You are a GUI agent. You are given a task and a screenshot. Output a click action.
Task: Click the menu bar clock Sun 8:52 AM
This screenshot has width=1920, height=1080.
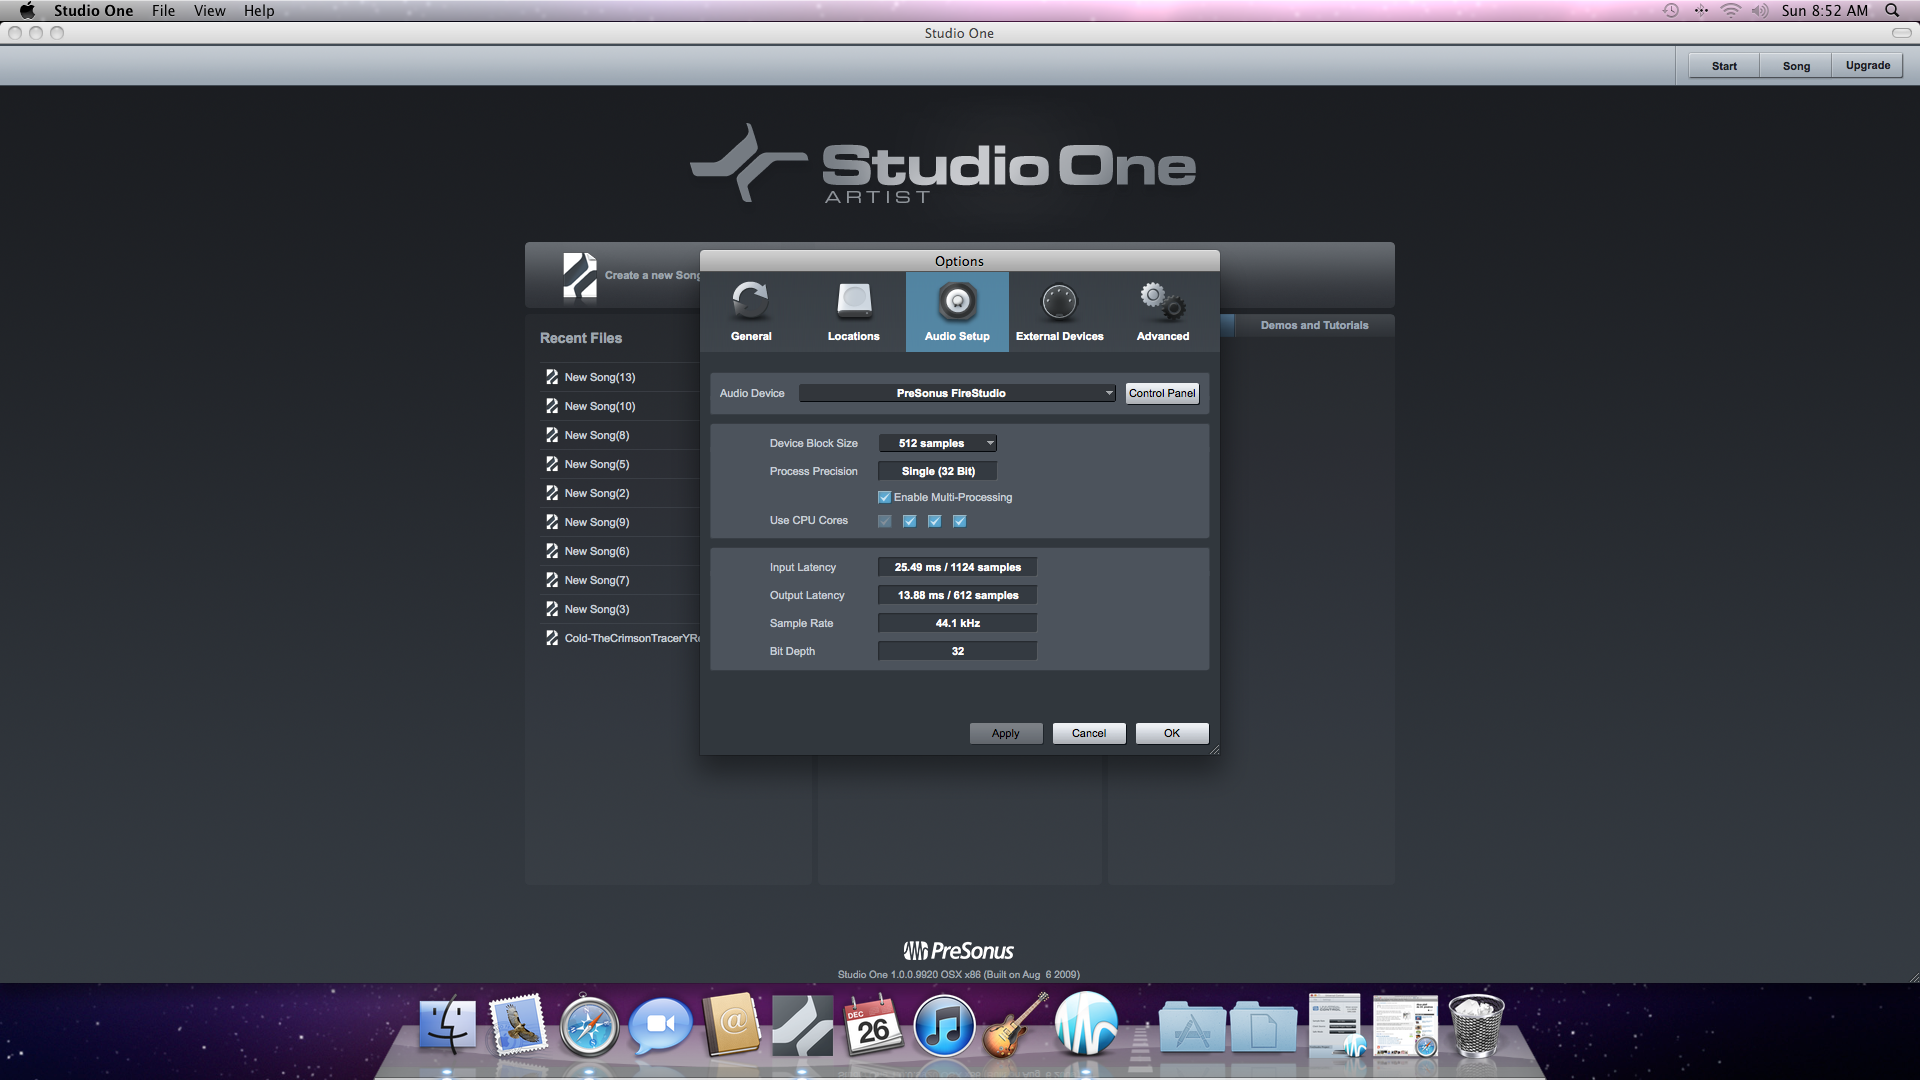pos(1824,10)
